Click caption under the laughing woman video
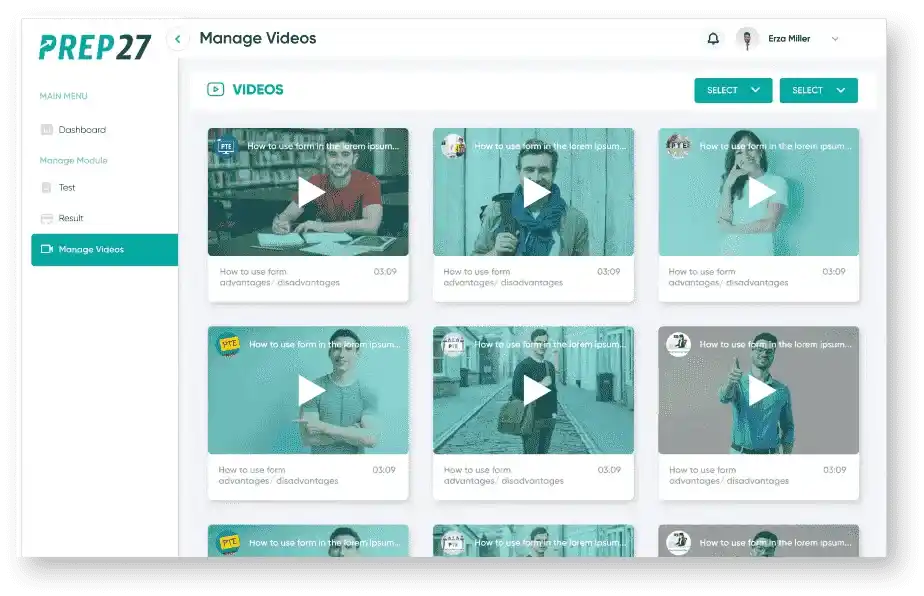 pos(728,277)
